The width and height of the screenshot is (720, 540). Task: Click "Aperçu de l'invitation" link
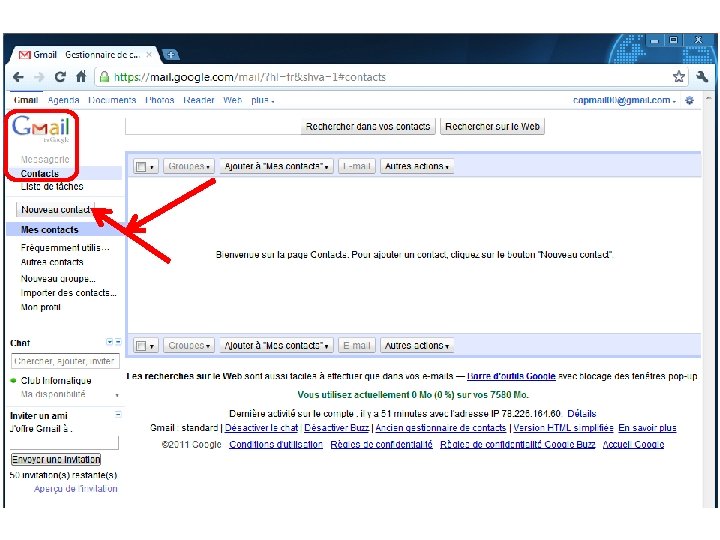point(76,489)
